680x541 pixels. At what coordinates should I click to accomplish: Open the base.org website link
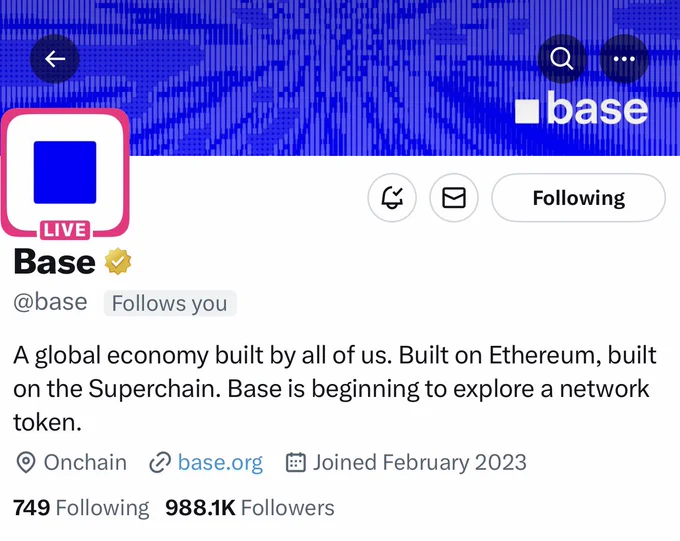[x=220, y=462]
